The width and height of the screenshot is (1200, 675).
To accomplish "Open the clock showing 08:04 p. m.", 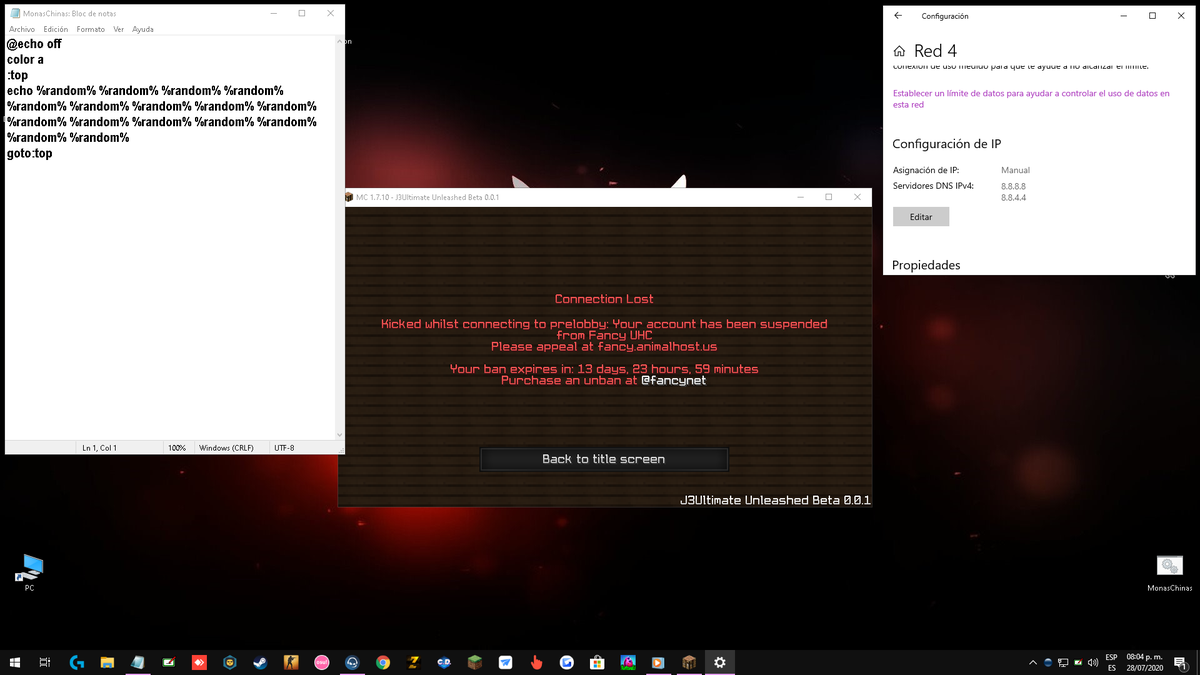I will coord(1145,662).
